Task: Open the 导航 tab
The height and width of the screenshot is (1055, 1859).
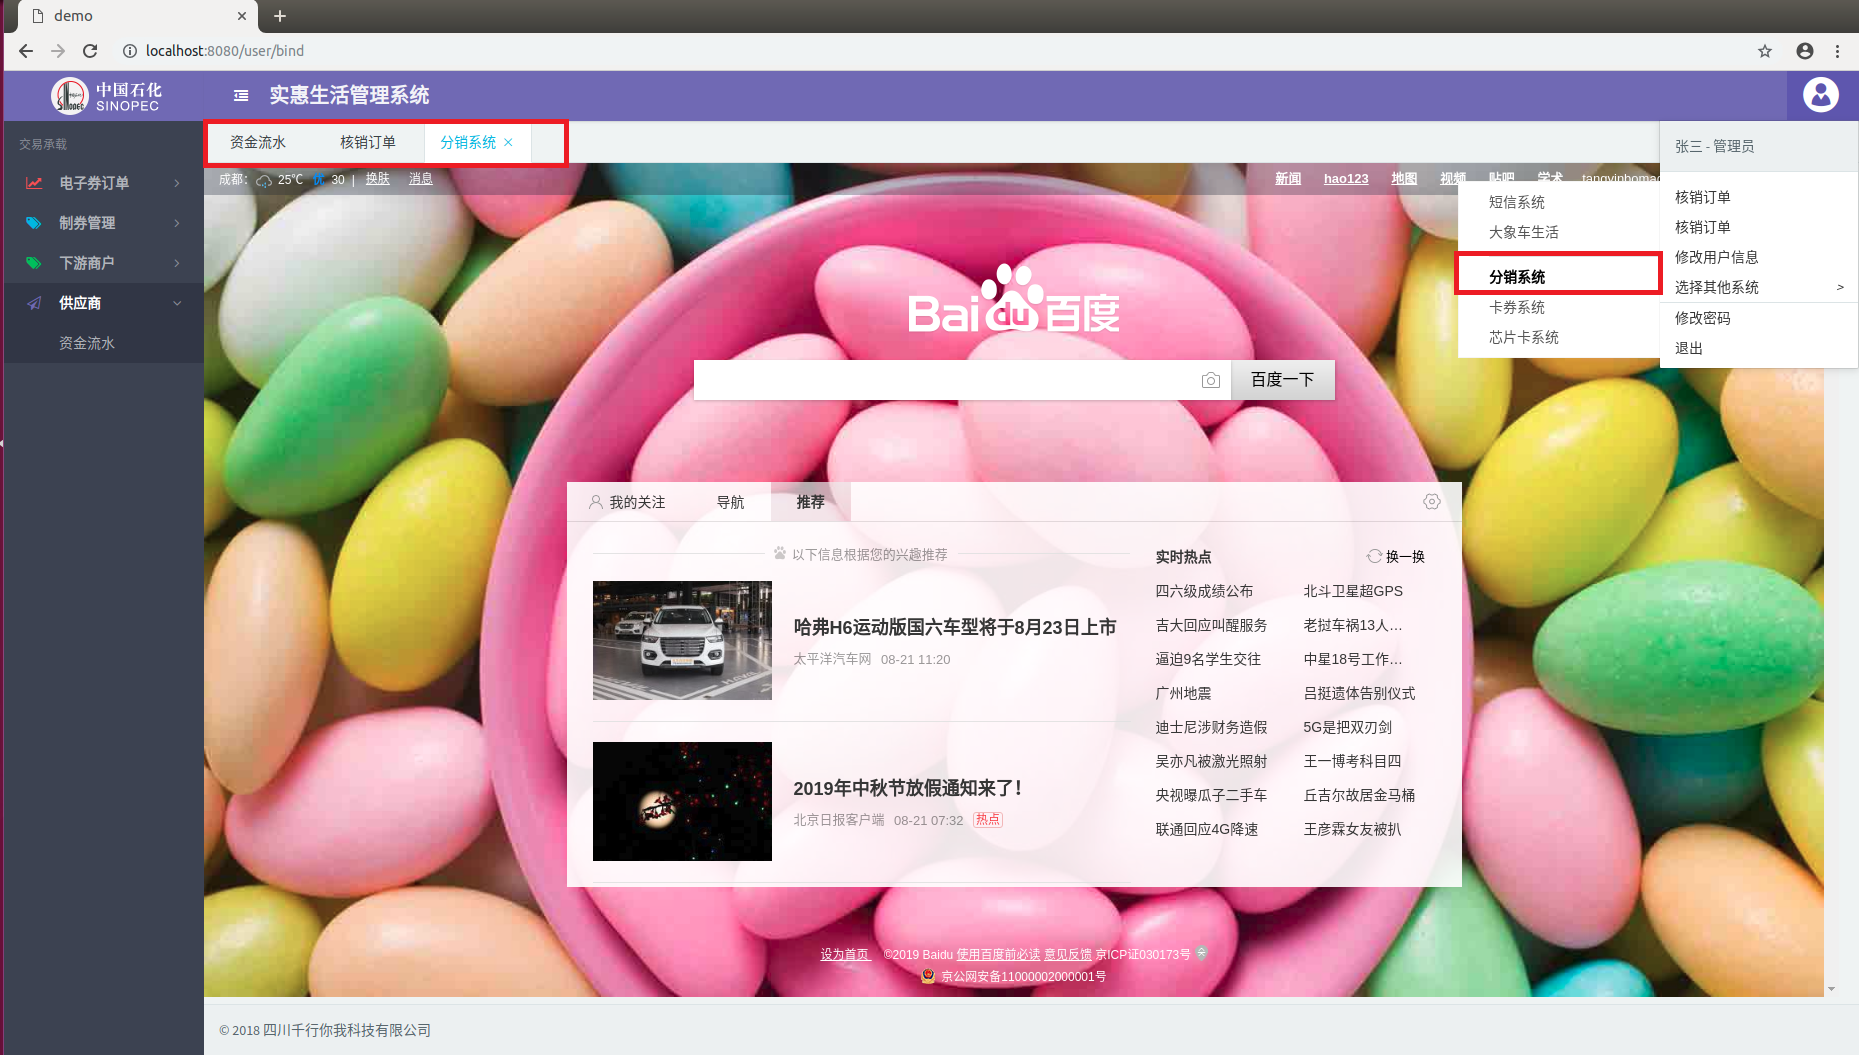Action: point(730,502)
